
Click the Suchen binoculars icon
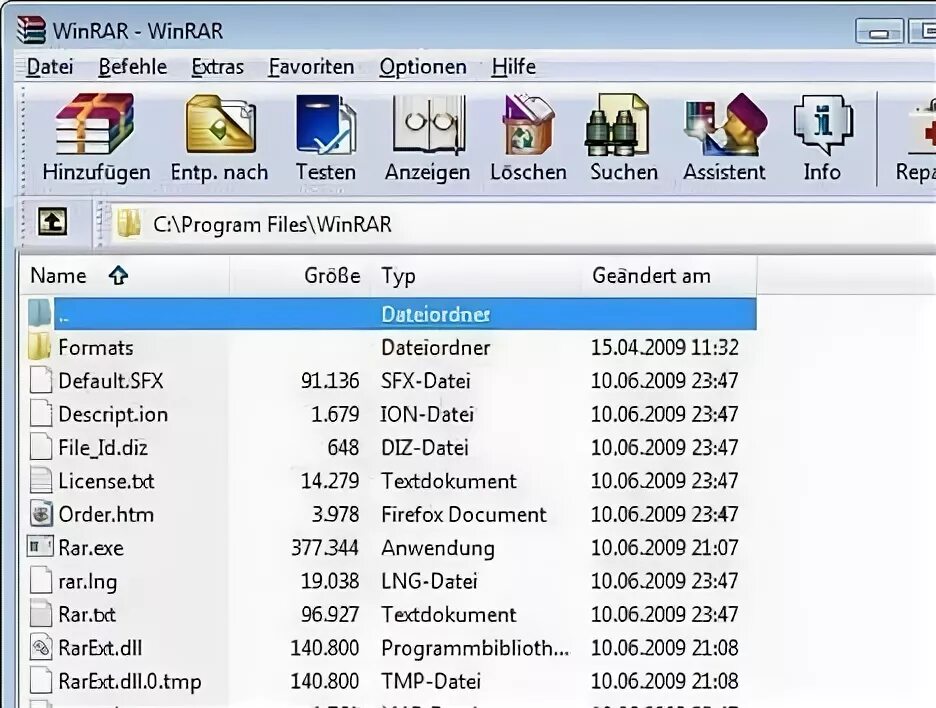click(617, 124)
